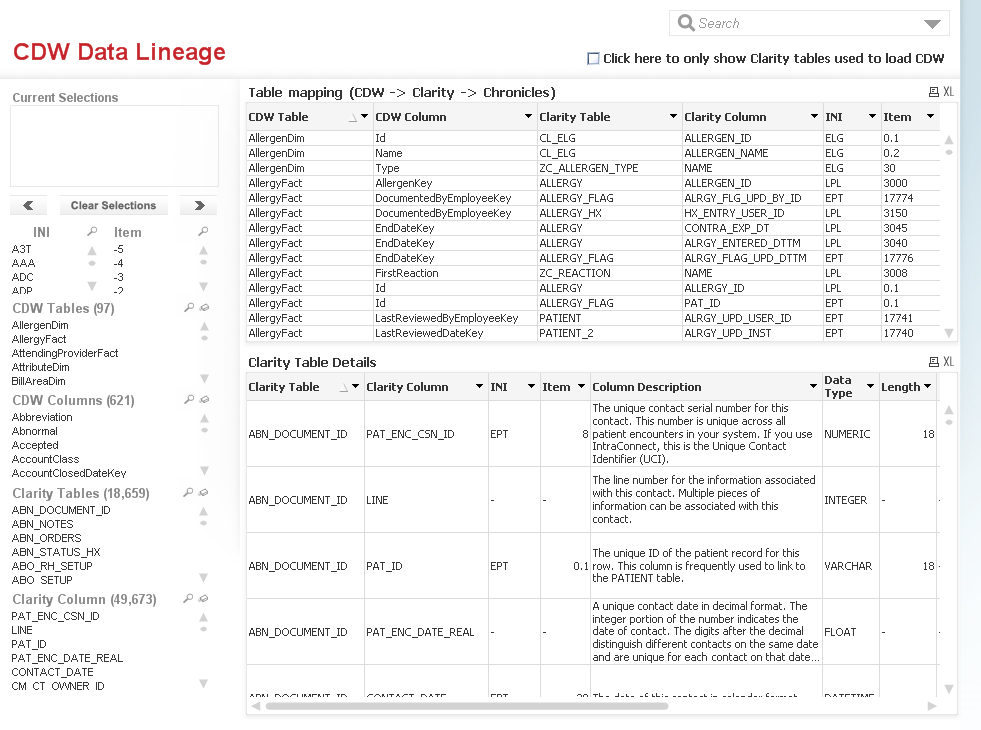Open the Search box dropdown arrow

(x=932, y=24)
